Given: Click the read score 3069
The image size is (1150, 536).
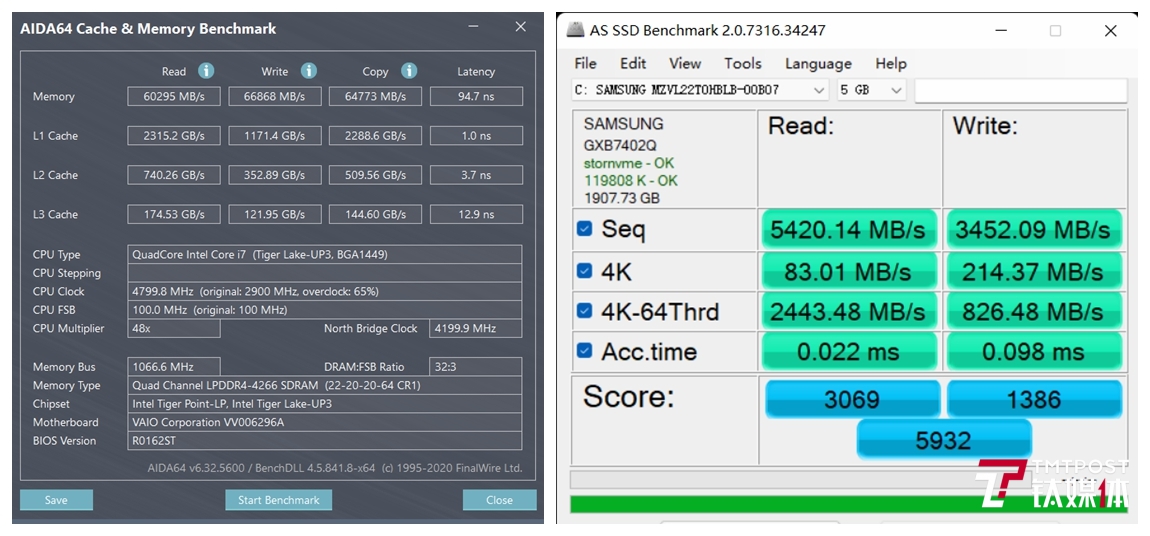Looking at the screenshot, I should [x=852, y=400].
